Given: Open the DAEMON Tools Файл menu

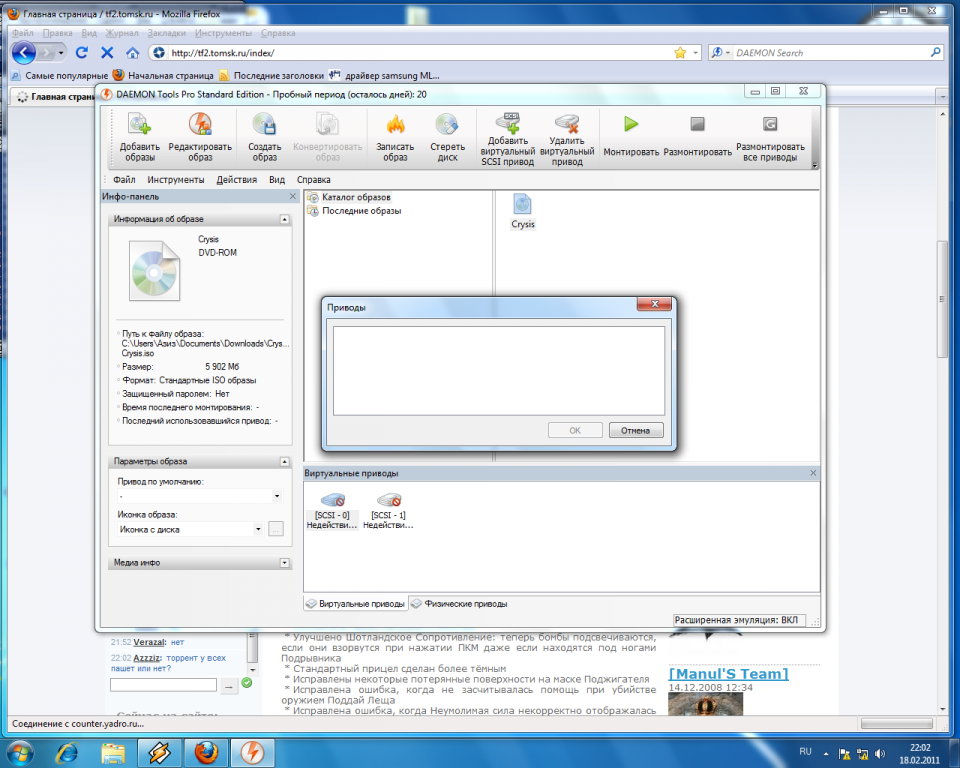Looking at the screenshot, I should (124, 179).
